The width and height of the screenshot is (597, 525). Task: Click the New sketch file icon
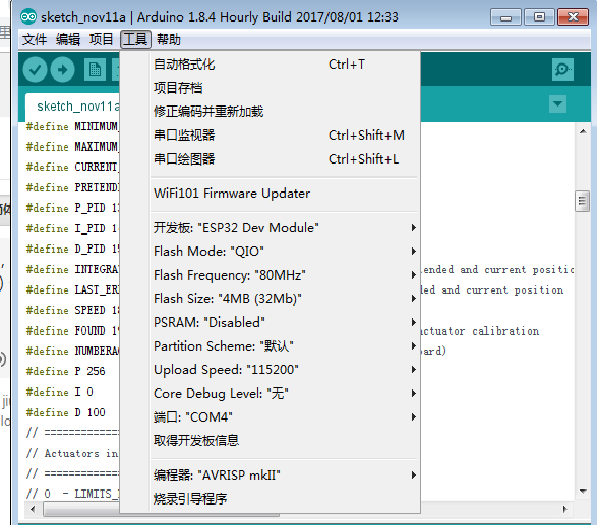pyautogui.click(x=95, y=70)
